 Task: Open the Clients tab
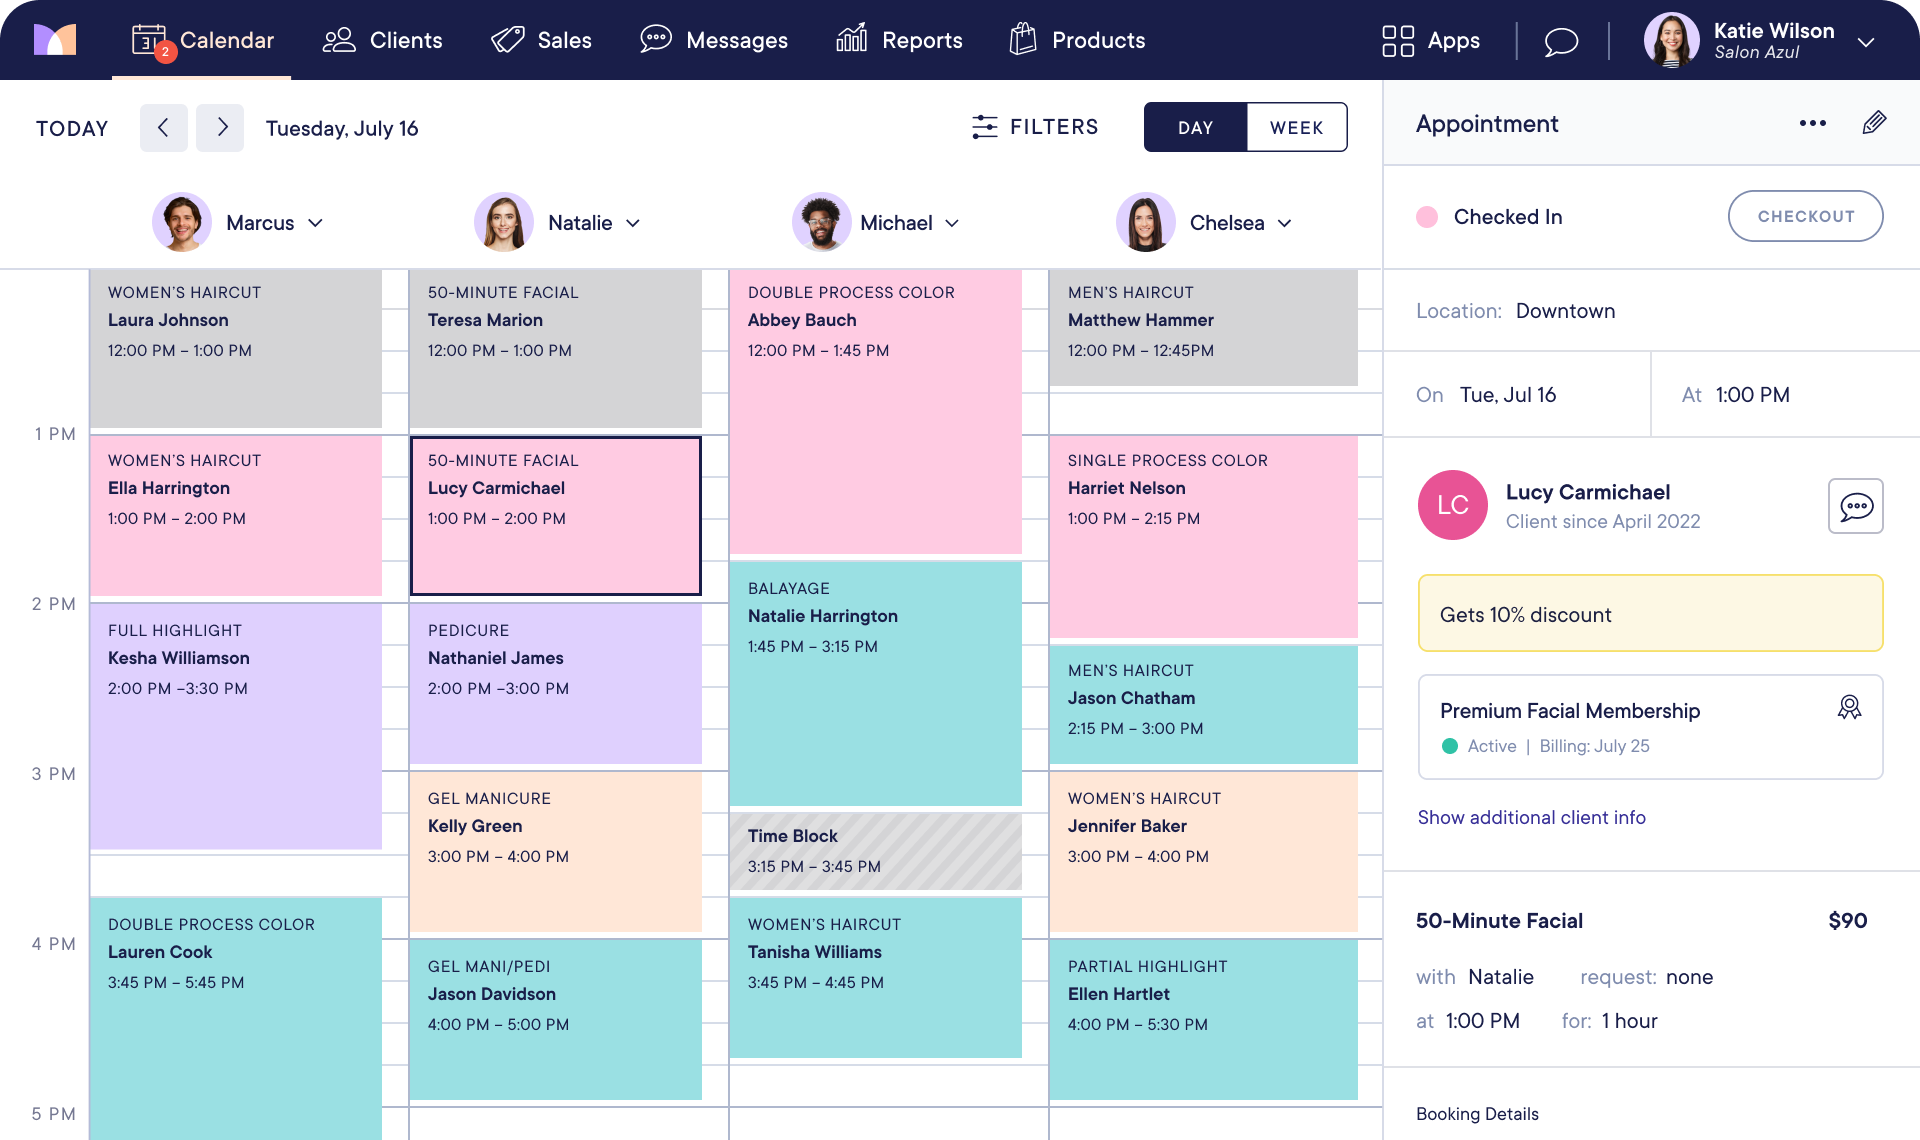click(x=382, y=40)
